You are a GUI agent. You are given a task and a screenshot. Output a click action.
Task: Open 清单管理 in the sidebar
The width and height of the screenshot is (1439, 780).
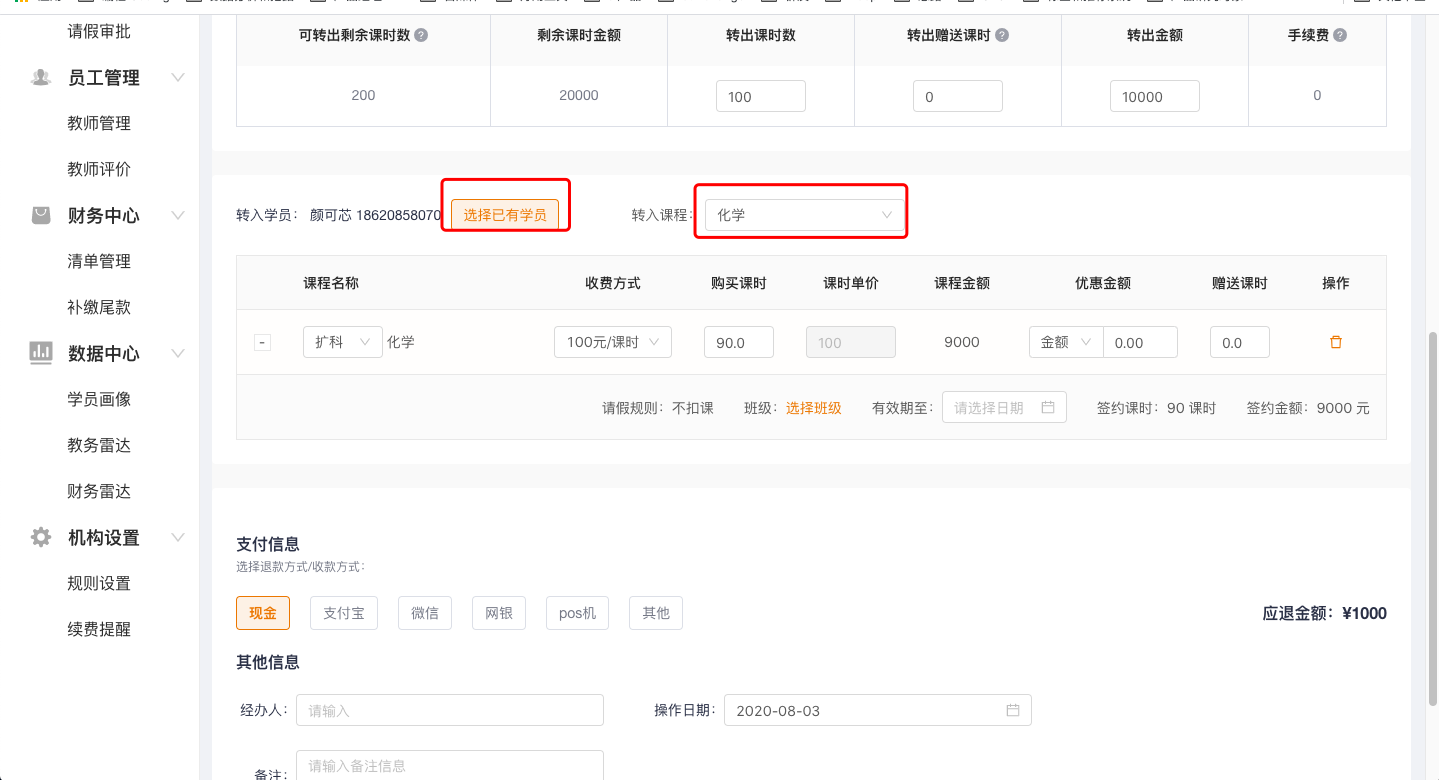click(99, 261)
